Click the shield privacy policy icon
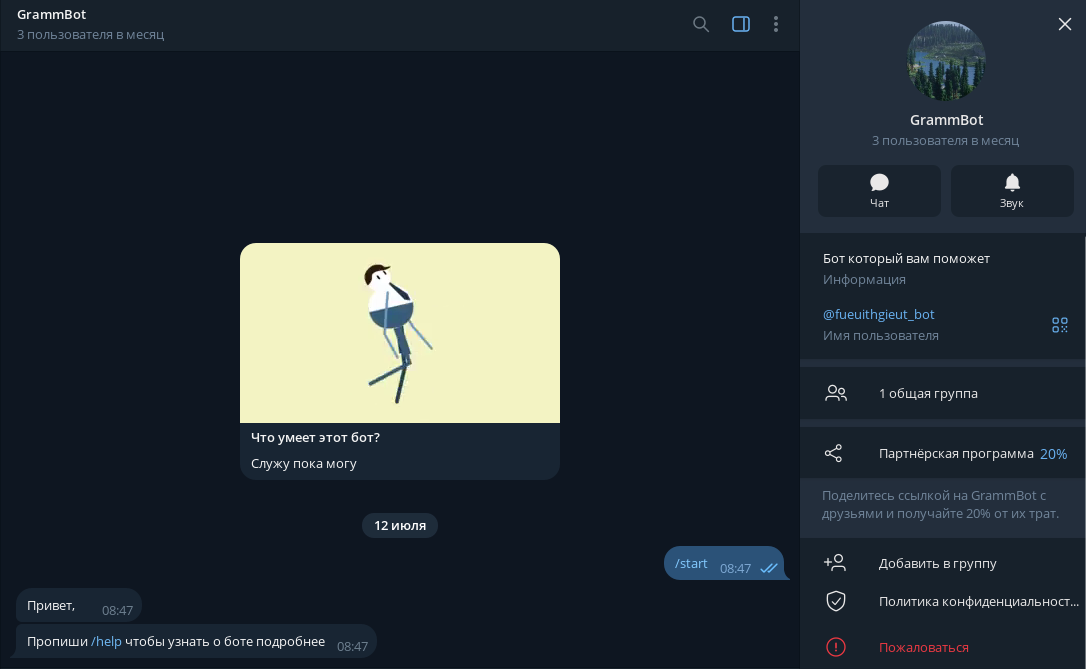This screenshot has width=1086, height=669. coord(836,601)
